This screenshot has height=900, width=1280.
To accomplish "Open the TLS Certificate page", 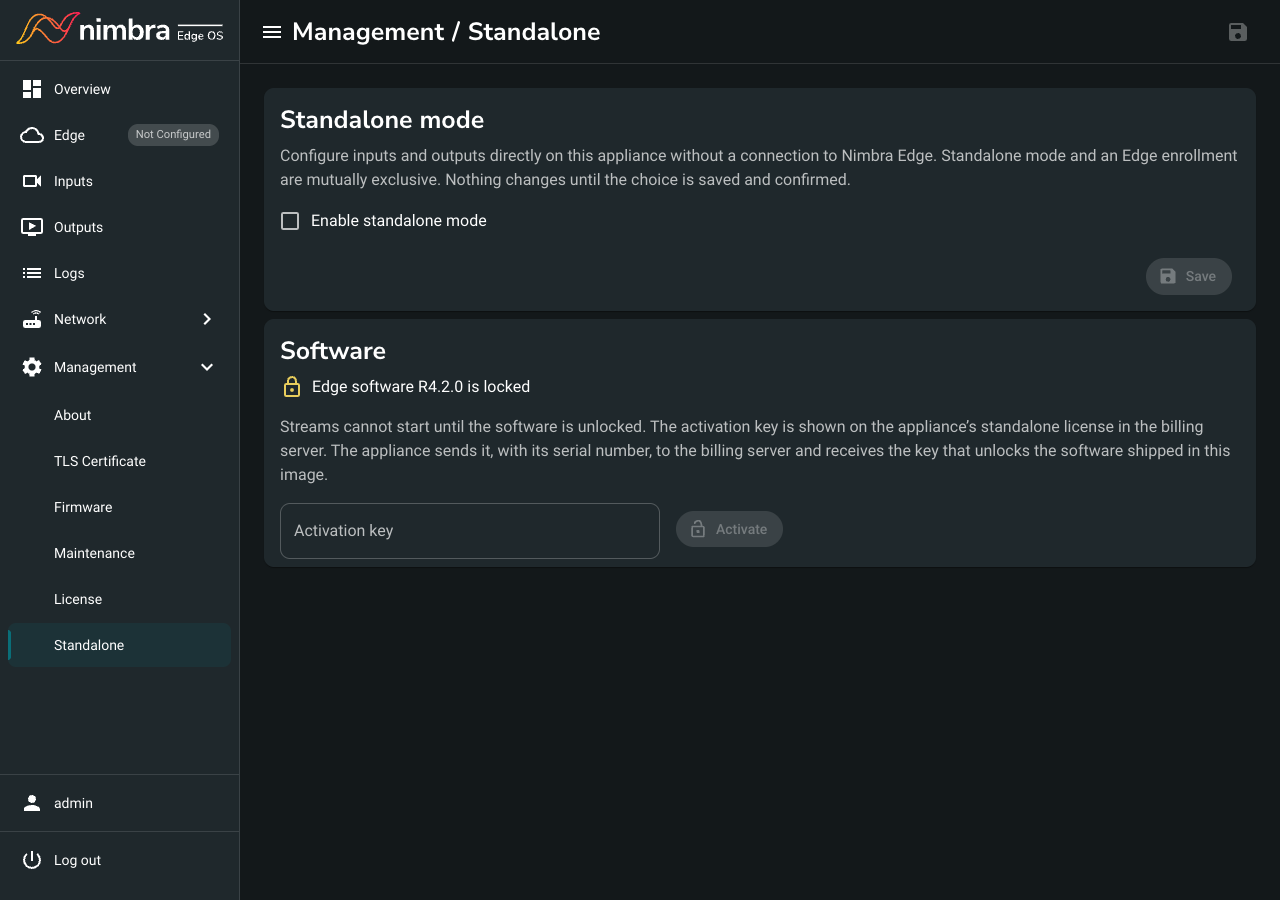I will [x=119, y=461].
